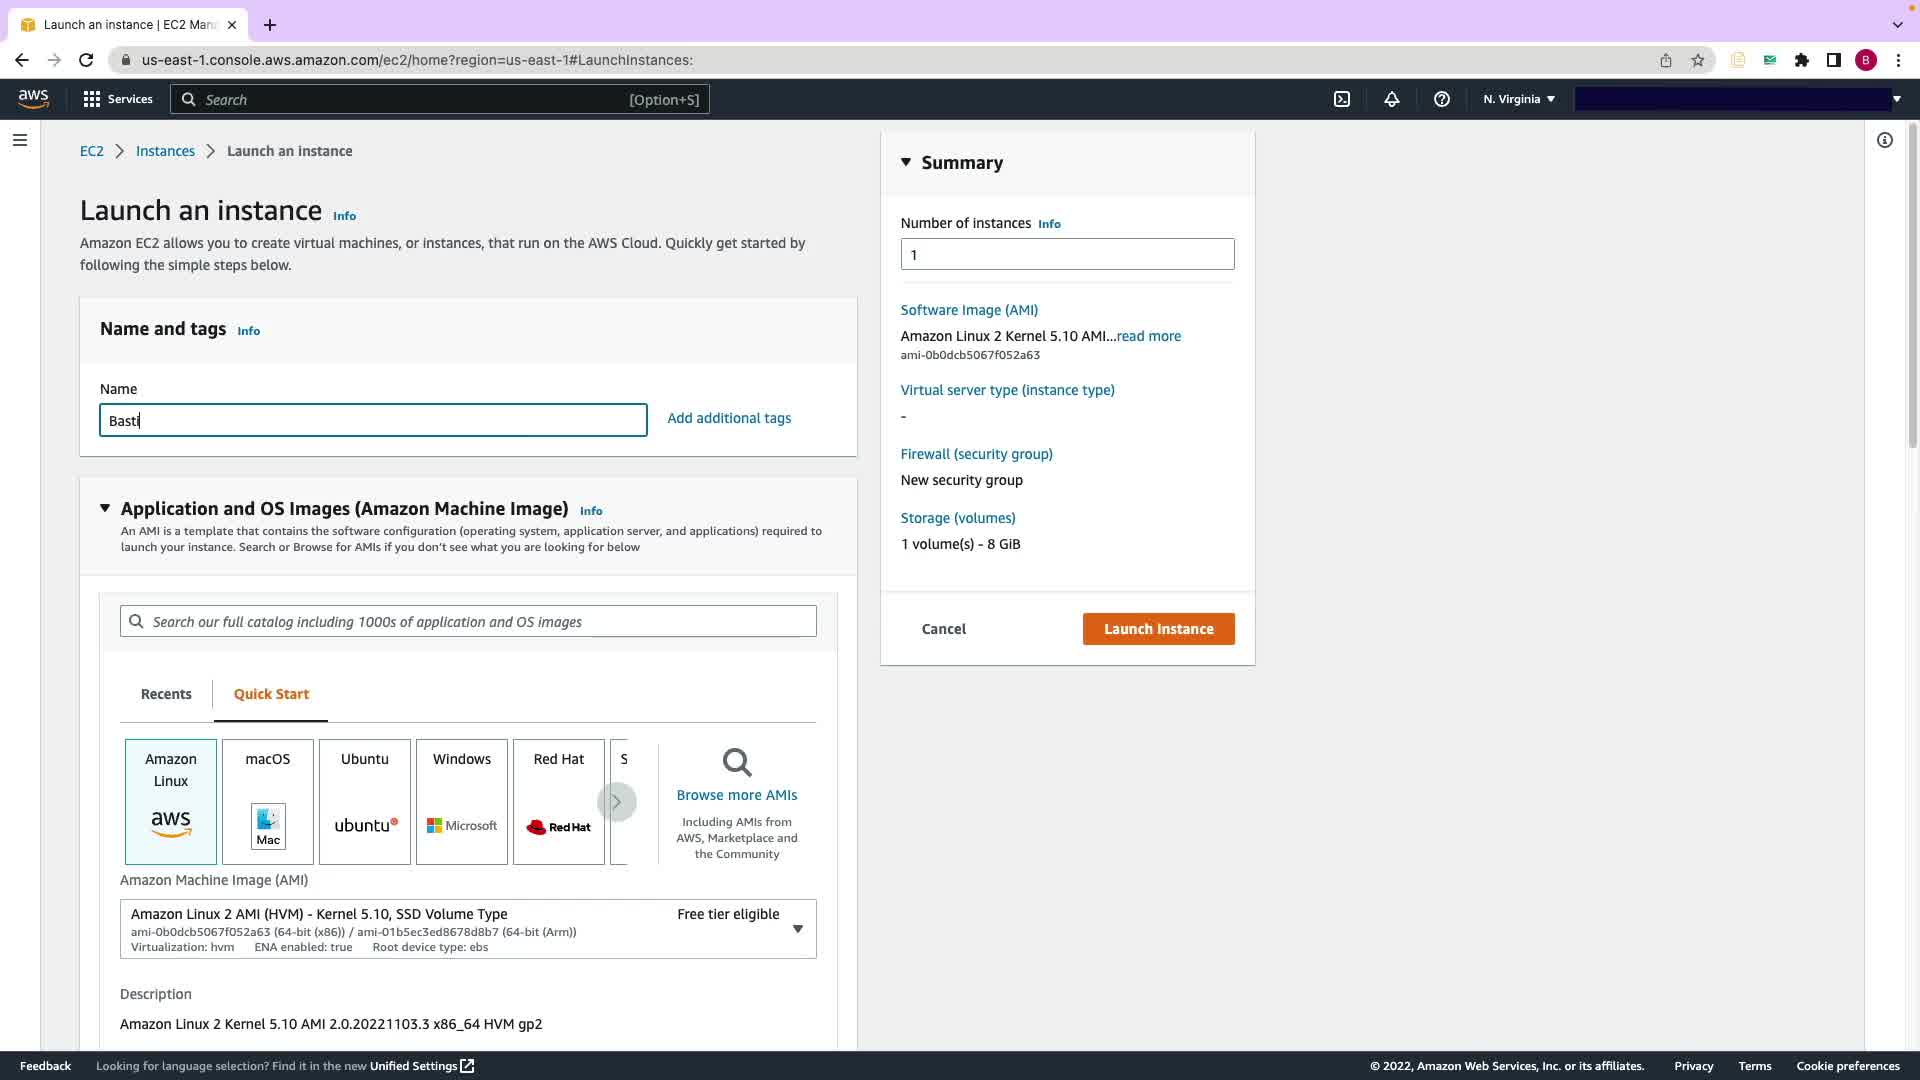Open the left hamburger navigation menu
Viewport: 1920px width, 1080px height.
[x=19, y=140]
